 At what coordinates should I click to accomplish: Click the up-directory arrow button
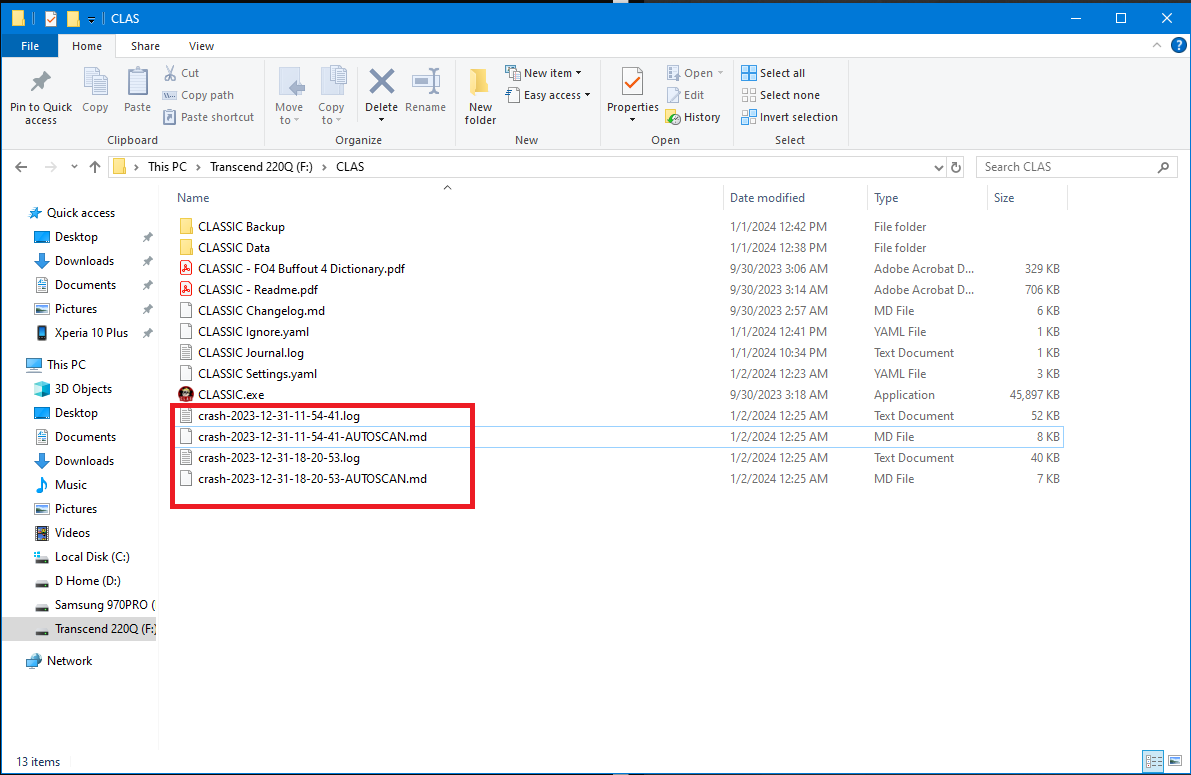click(95, 167)
